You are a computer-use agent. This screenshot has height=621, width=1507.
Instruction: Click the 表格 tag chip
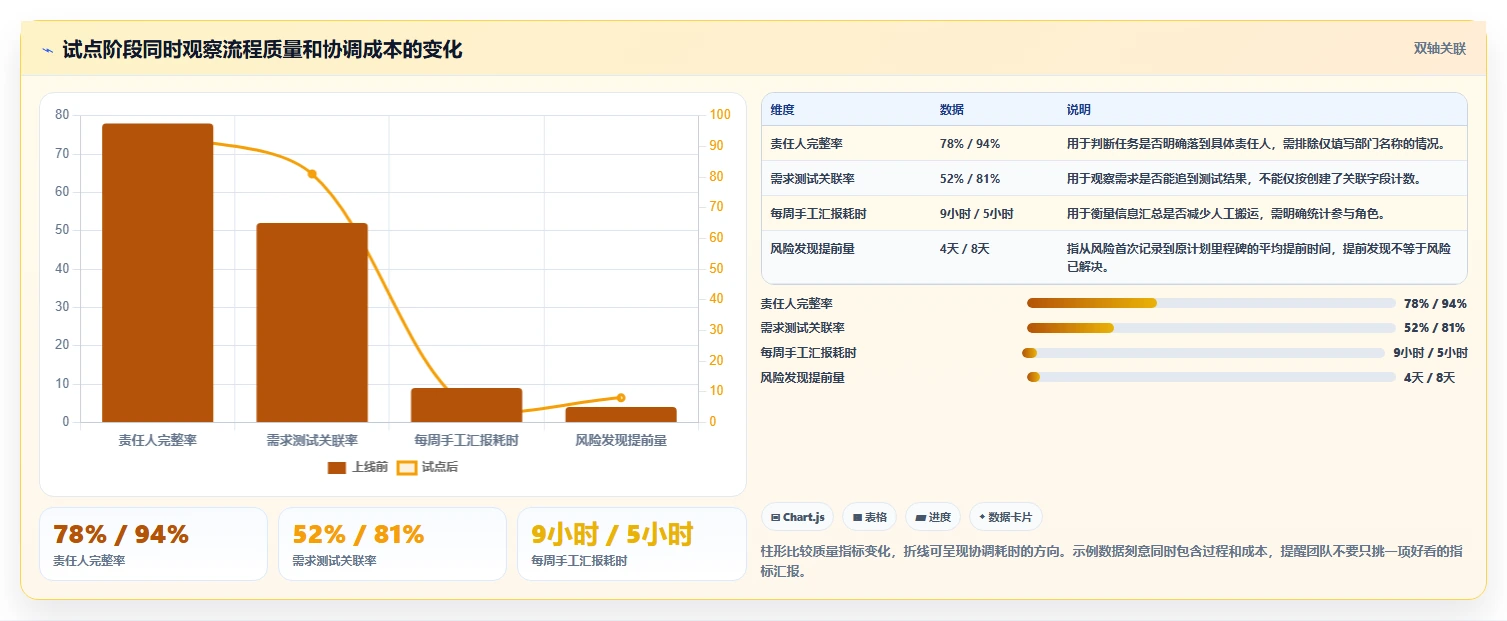pyautogui.click(x=870, y=517)
